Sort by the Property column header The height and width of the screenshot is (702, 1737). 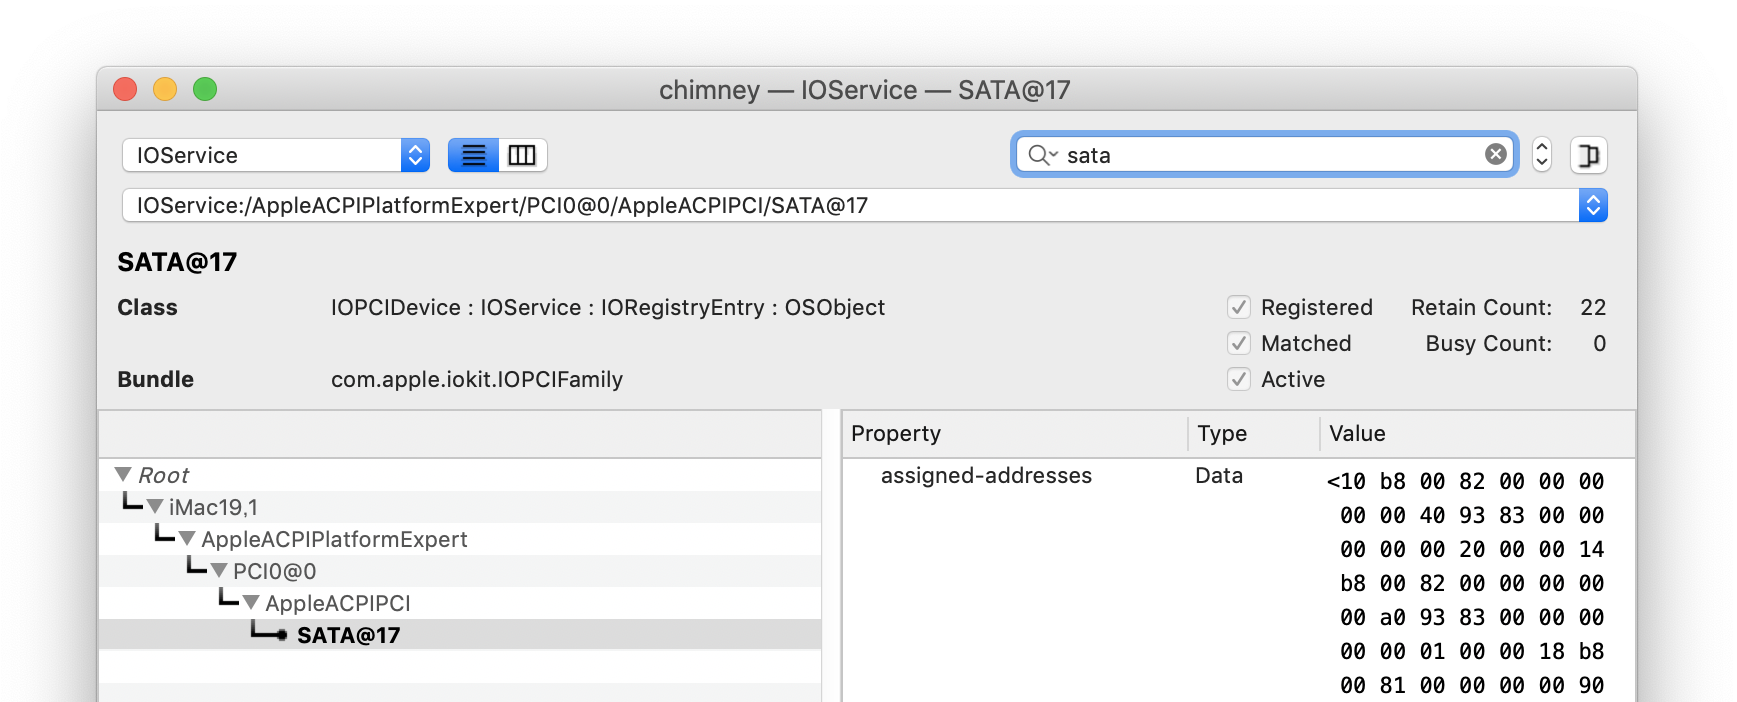click(x=1014, y=433)
